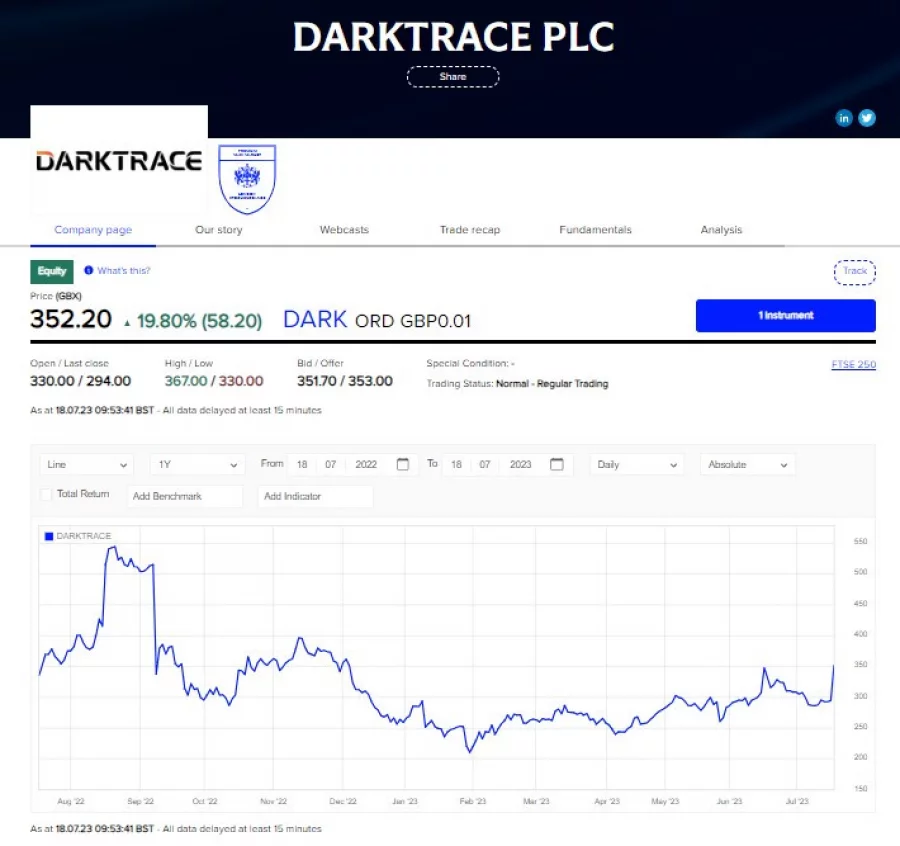The width and height of the screenshot is (900, 846).
Task: Open the Trade recap tab
Action: point(469,230)
